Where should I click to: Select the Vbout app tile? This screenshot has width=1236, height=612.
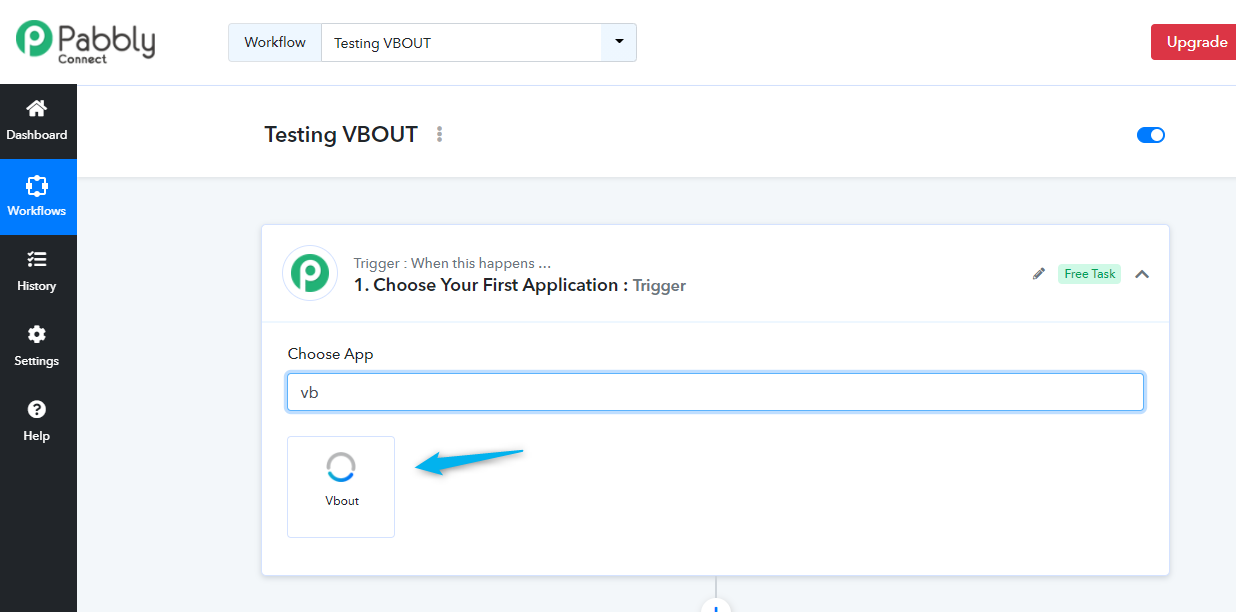(341, 487)
